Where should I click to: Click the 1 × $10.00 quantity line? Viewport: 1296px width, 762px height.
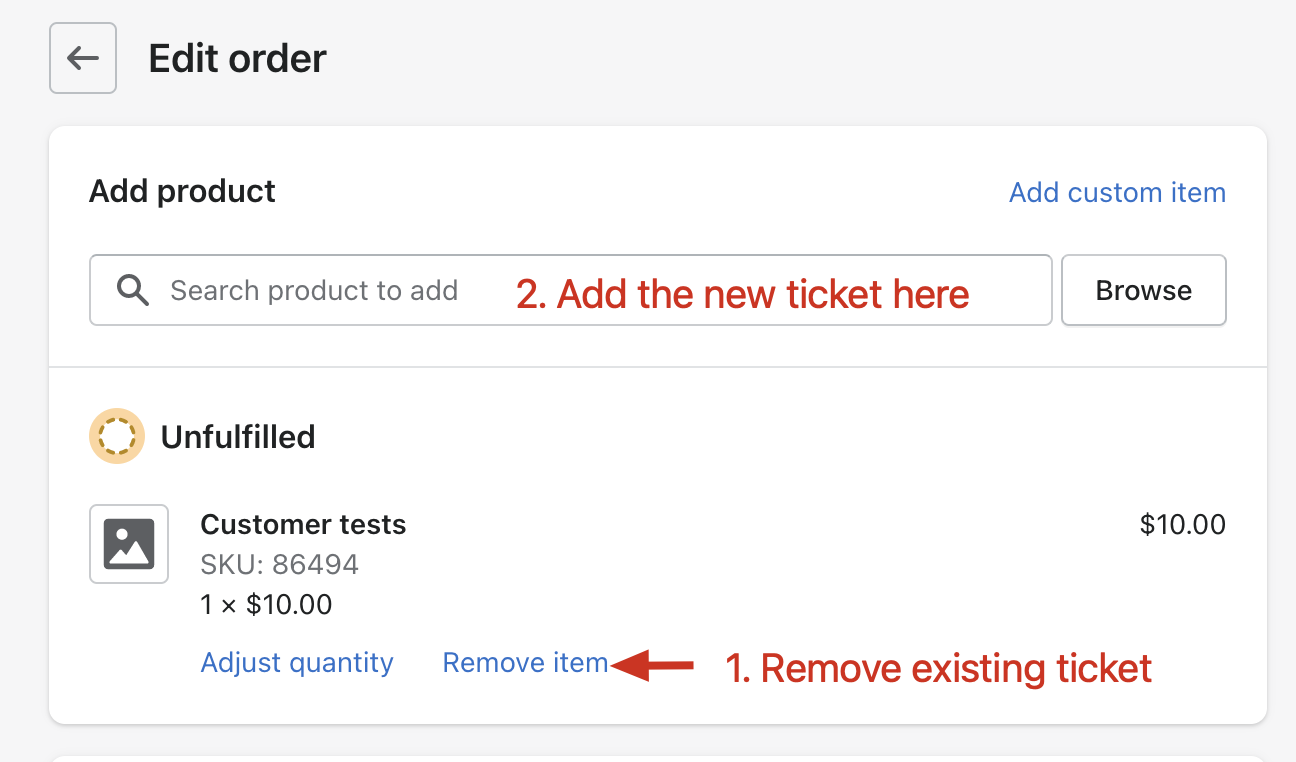click(x=266, y=604)
